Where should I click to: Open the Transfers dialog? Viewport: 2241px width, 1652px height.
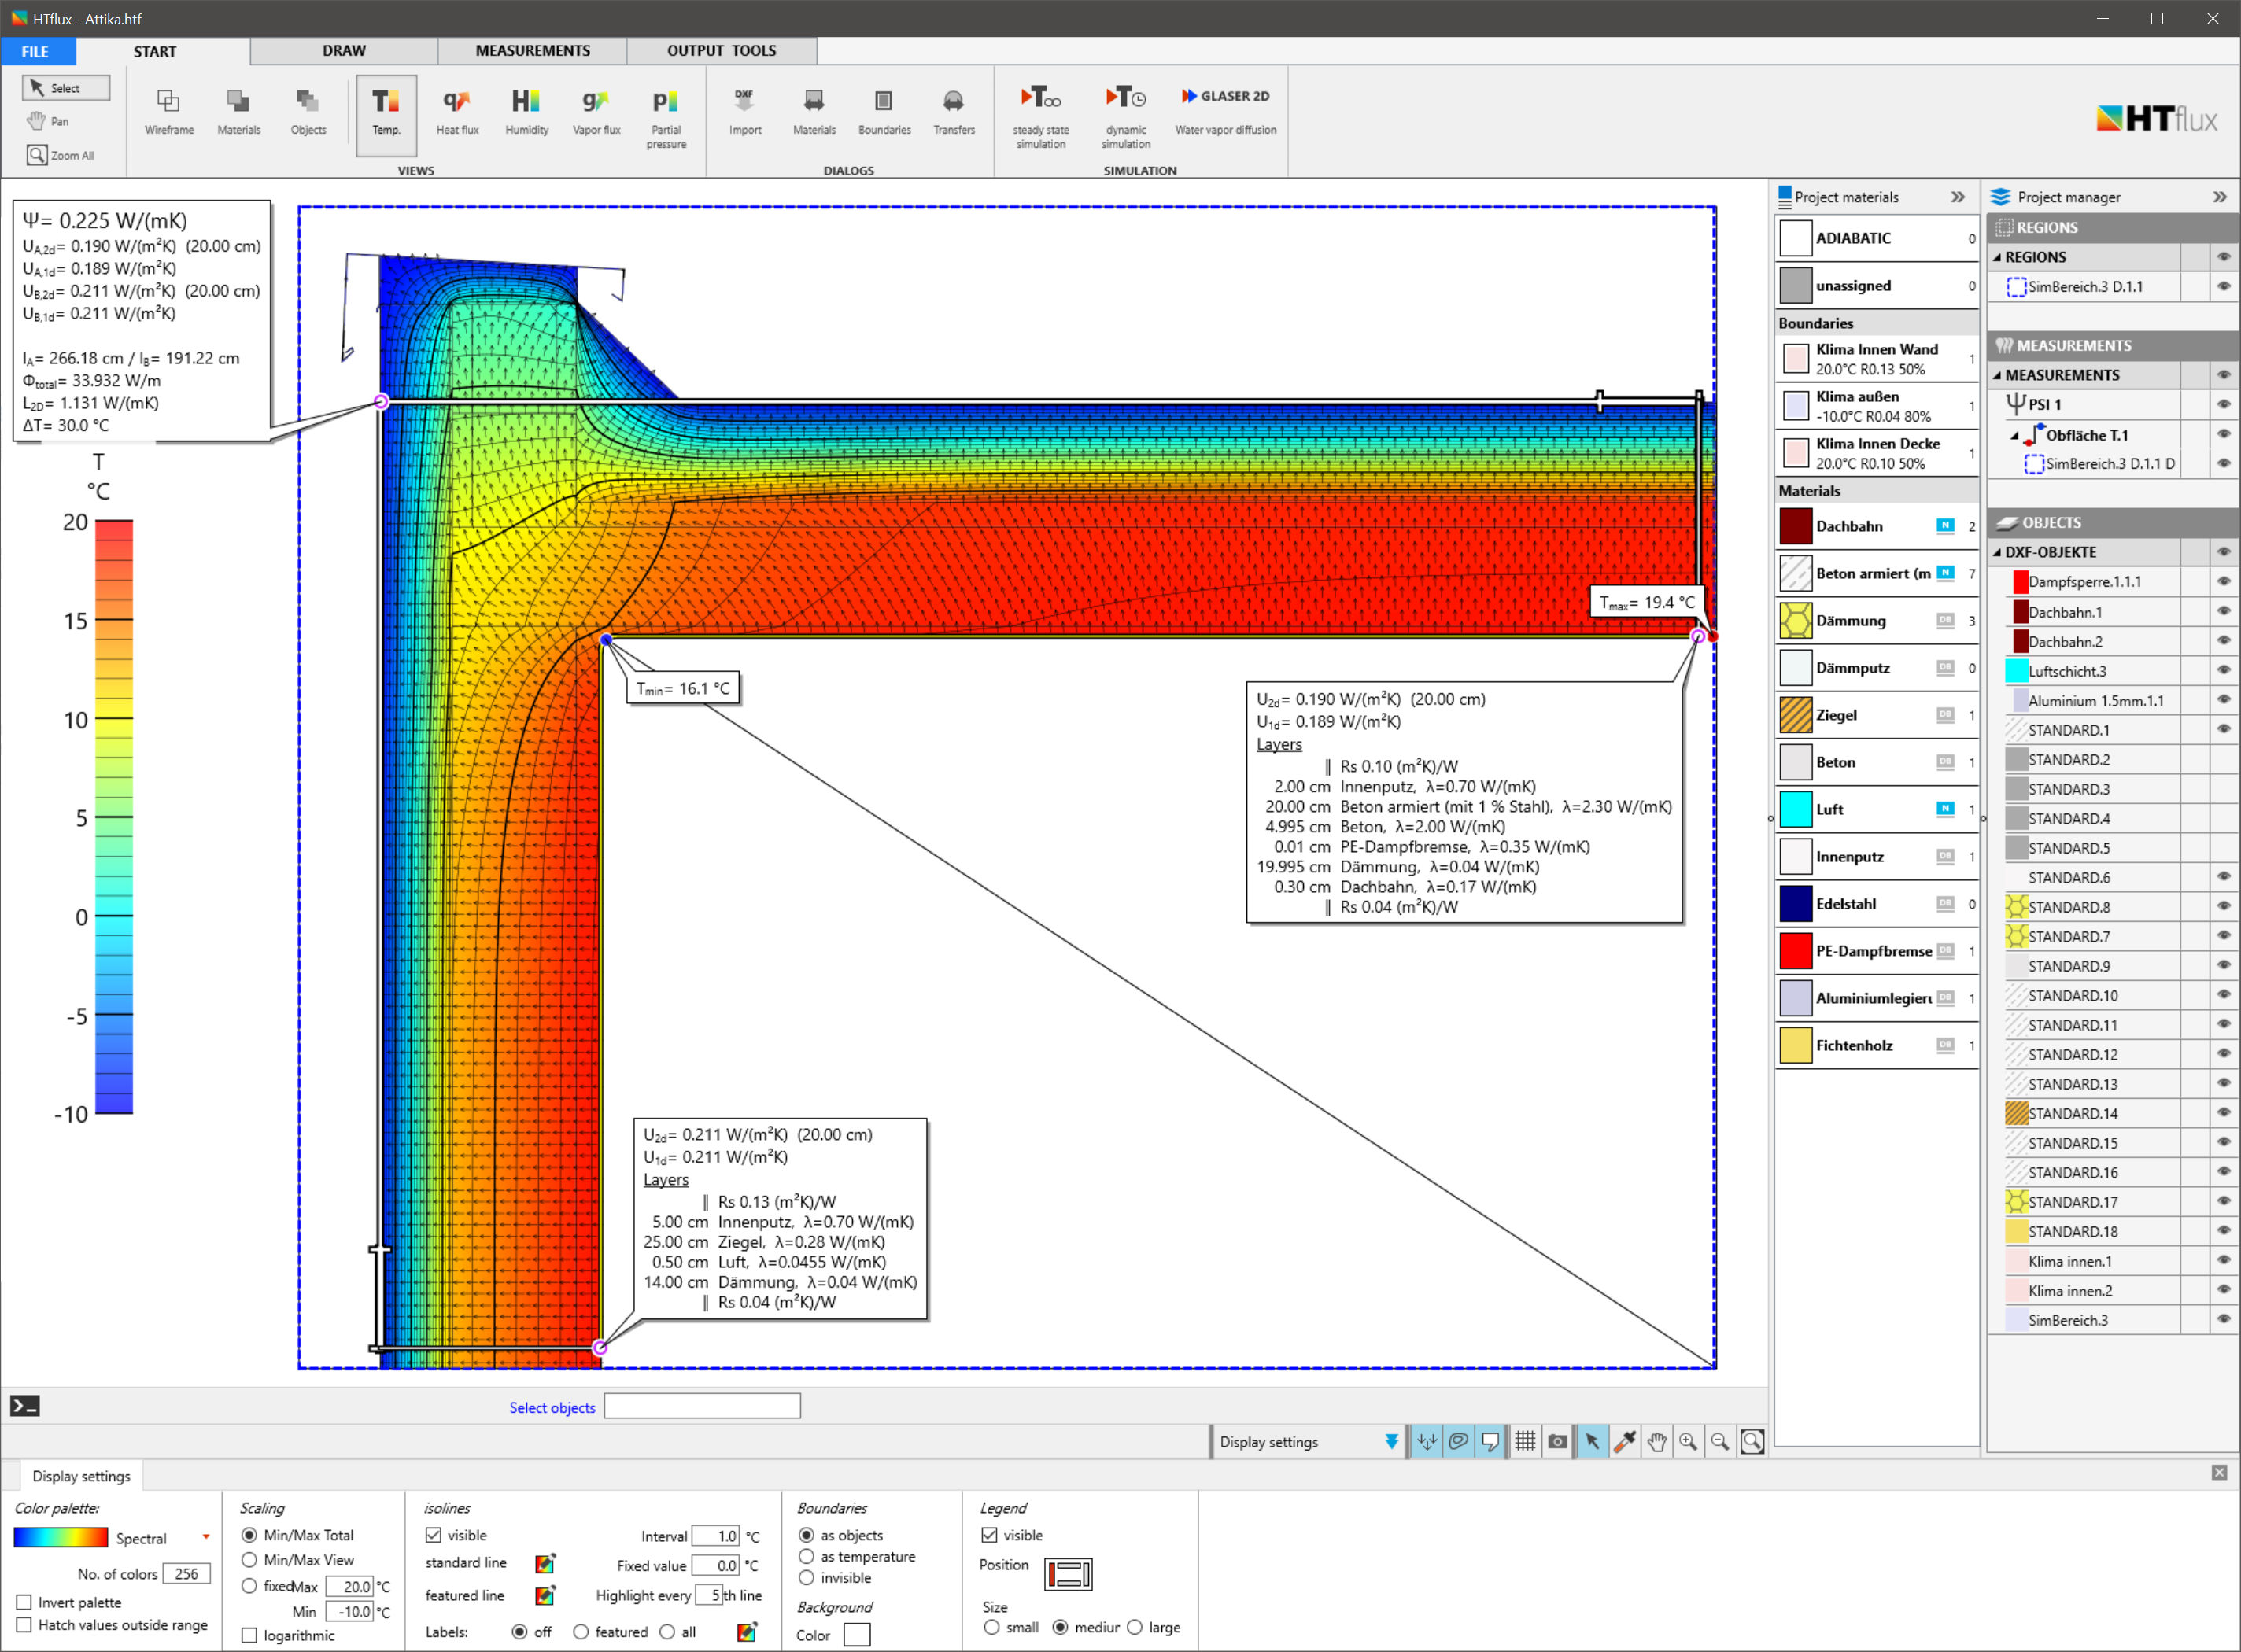(953, 112)
